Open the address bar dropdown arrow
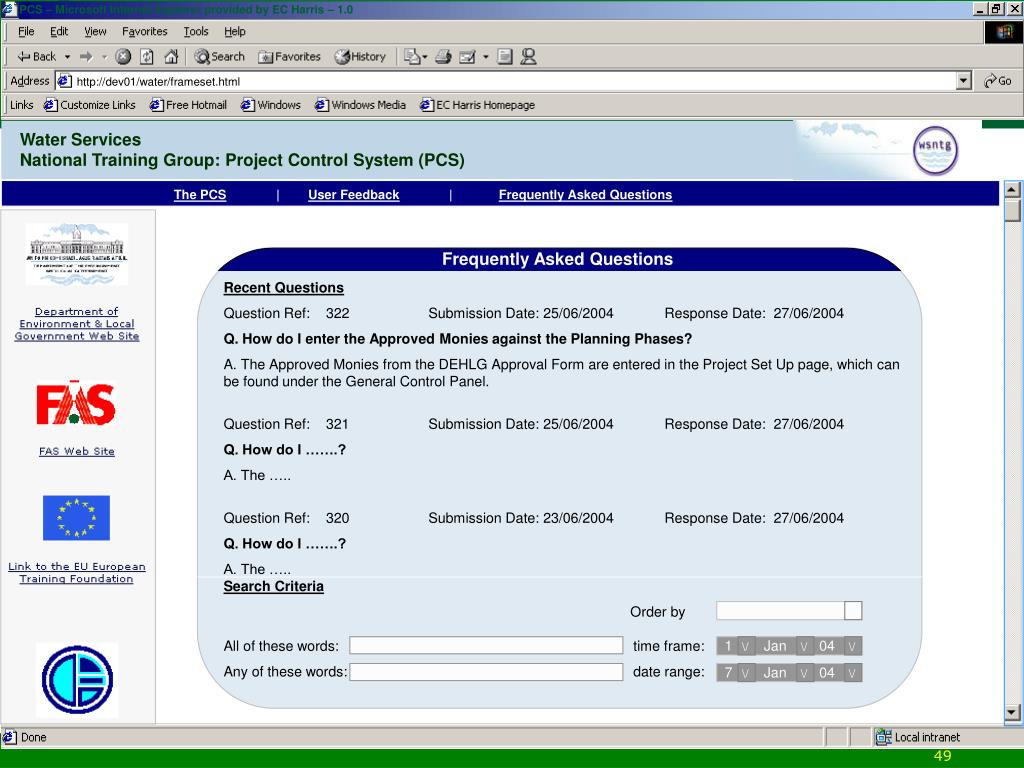 964,81
